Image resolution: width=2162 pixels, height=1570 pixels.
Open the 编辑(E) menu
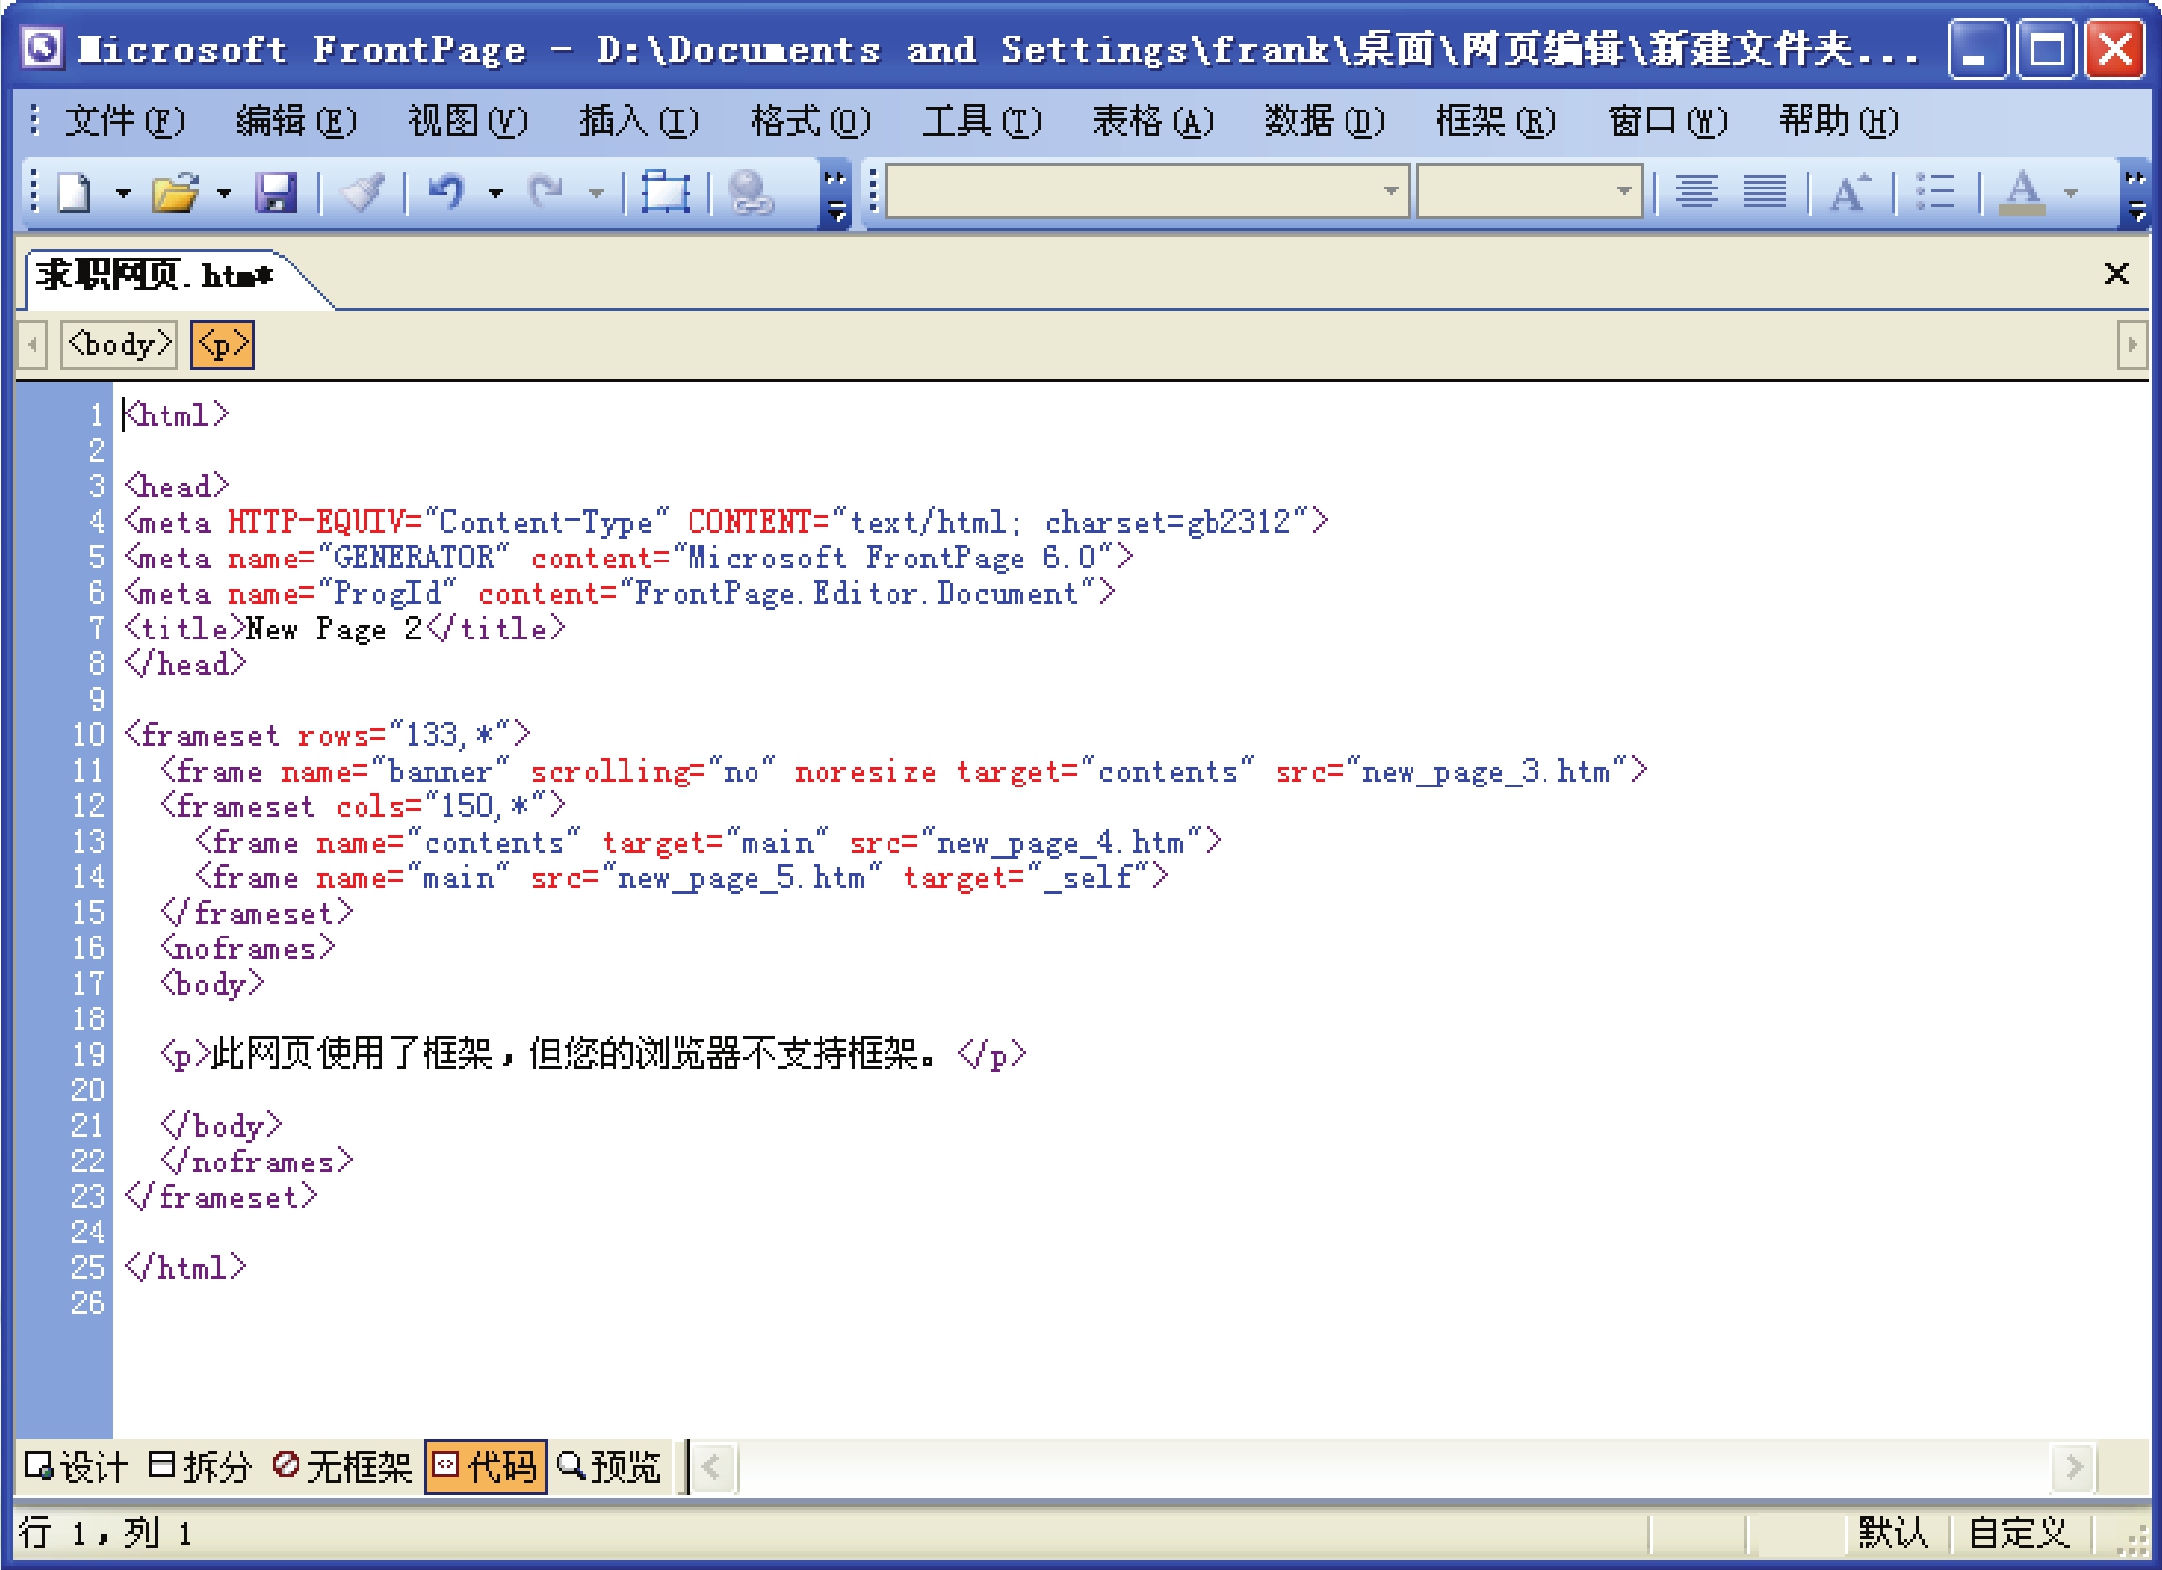coord(296,121)
